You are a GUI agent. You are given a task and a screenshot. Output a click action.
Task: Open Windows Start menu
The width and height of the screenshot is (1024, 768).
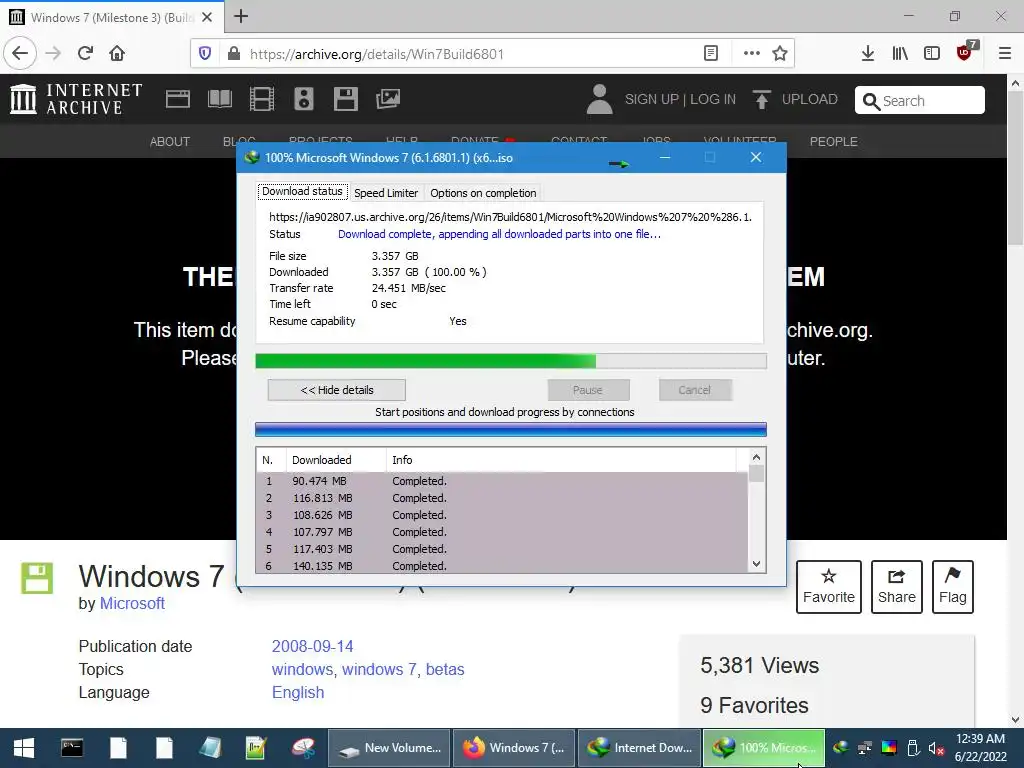click(x=24, y=748)
